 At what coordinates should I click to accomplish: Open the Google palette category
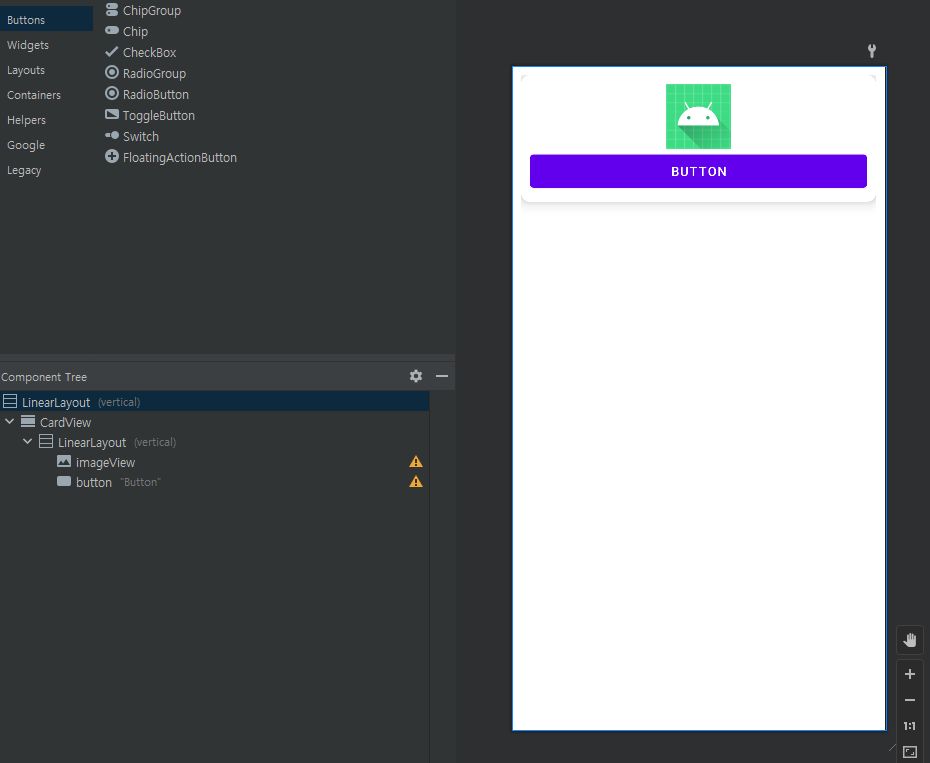click(26, 145)
